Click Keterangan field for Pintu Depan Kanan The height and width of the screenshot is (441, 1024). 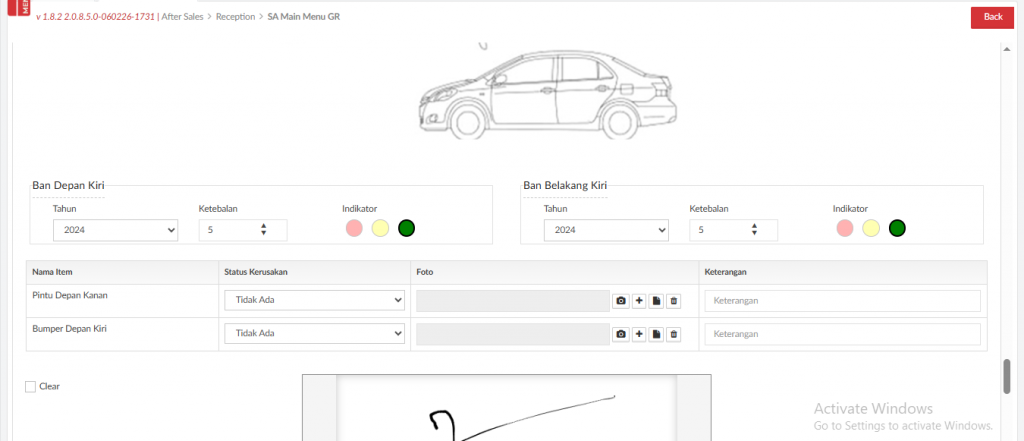pyautogui.click(x=842, y=301)
